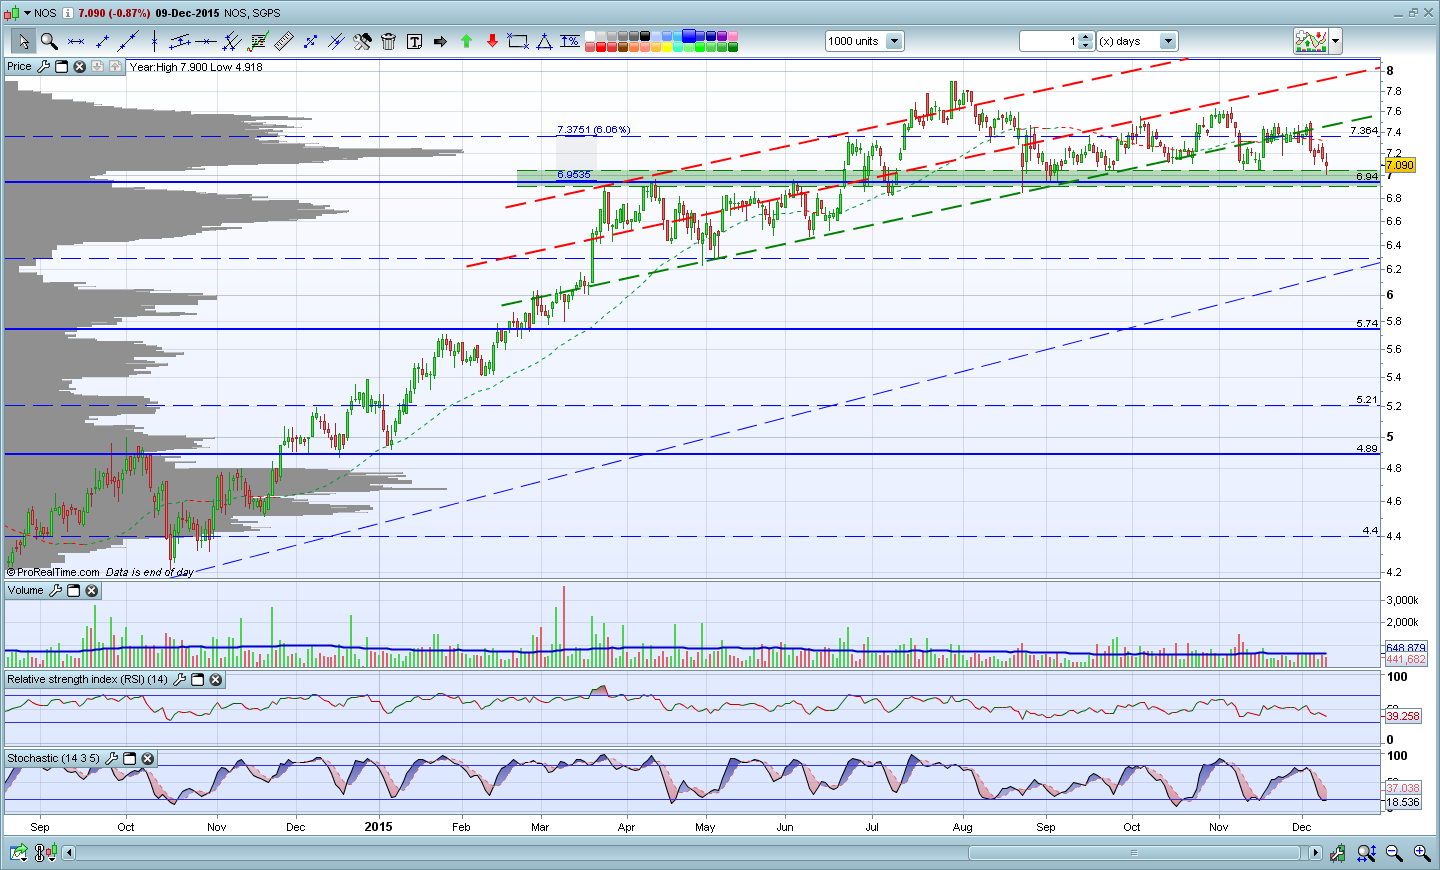Open dropdown arrow beside add-indicator icon
Image resolution: width=1440 pixels, height=870 pixels.
1335,41
